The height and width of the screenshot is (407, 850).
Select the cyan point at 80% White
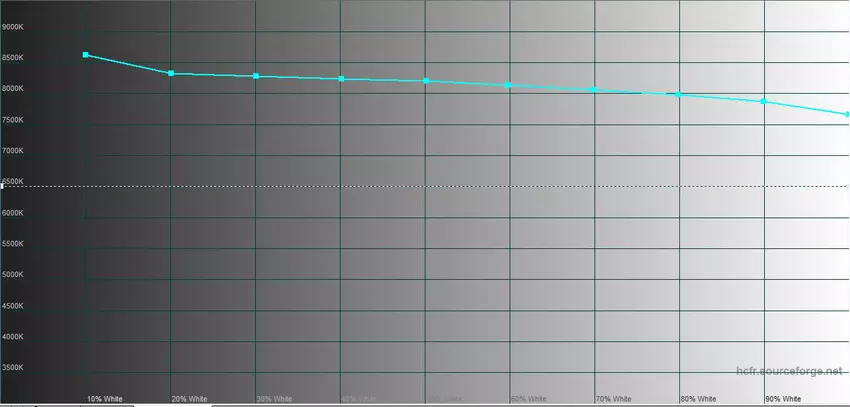[679, 94]
